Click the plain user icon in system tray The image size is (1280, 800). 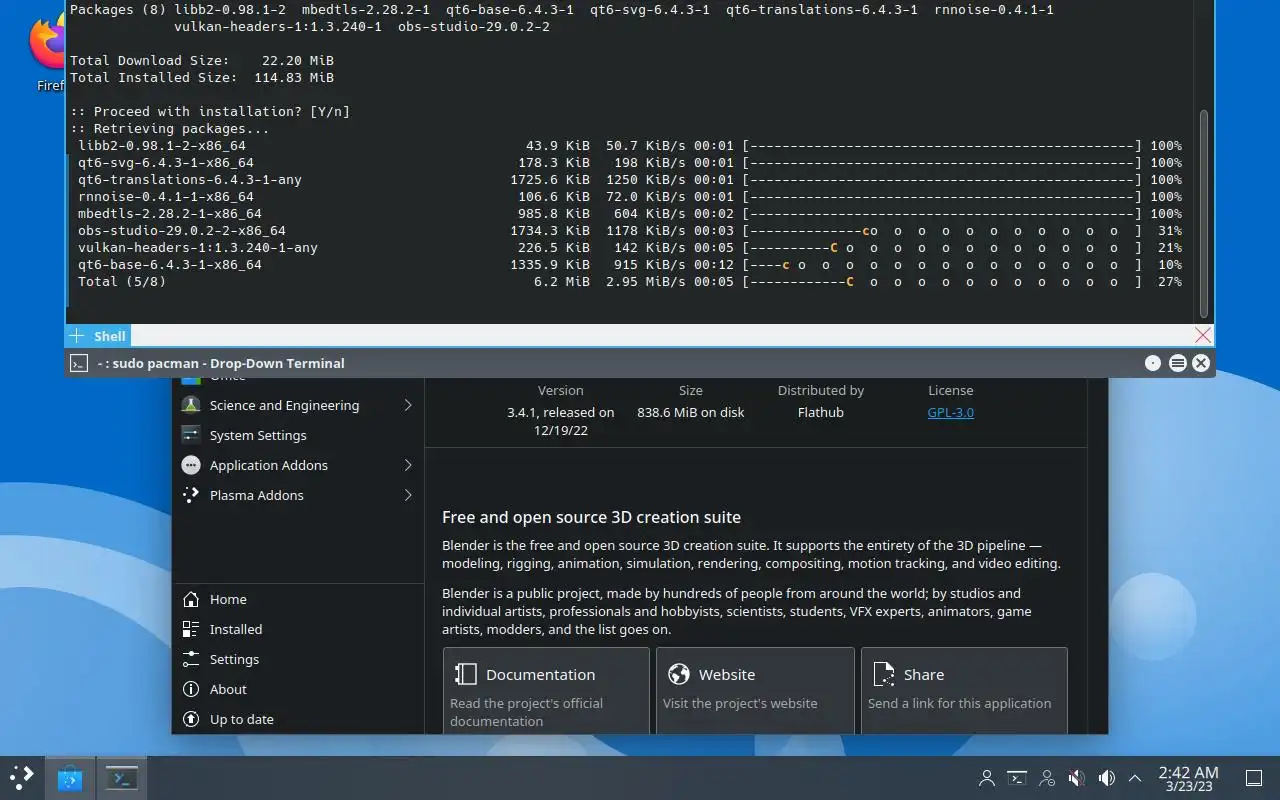point(987,777)
